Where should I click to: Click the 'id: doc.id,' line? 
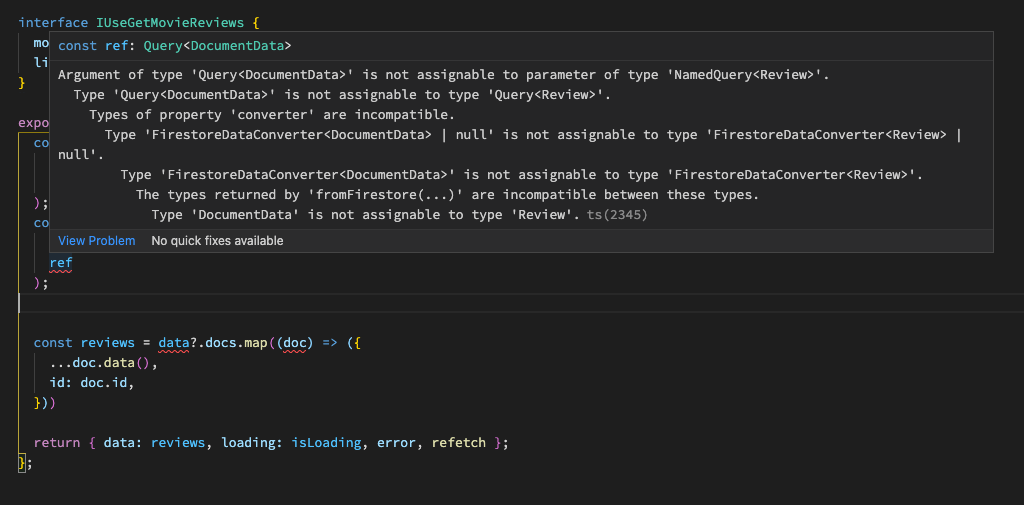(92, 383)
